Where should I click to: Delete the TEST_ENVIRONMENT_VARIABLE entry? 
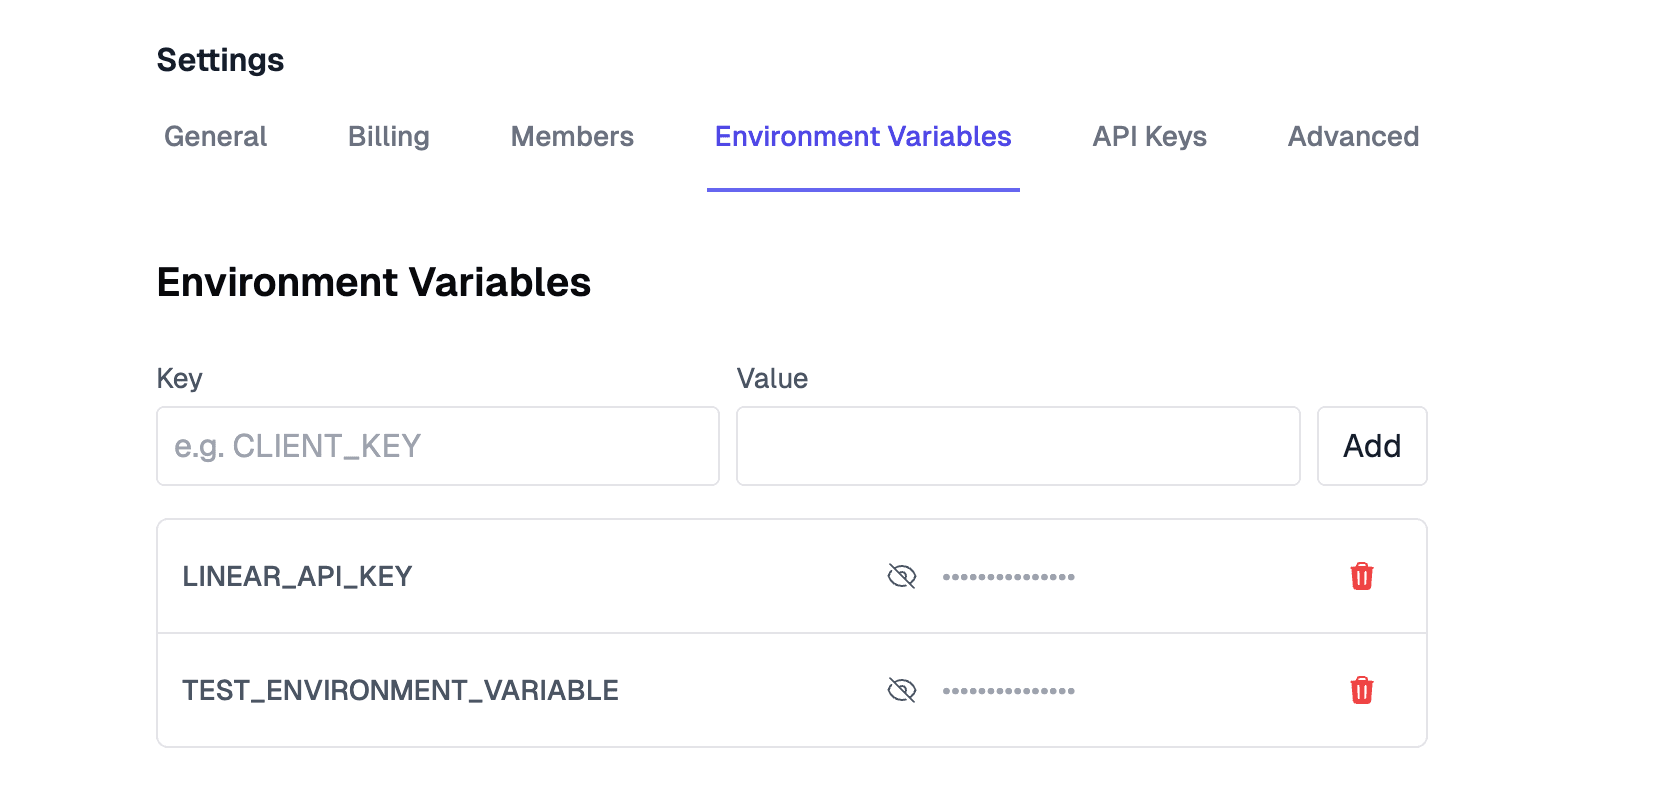pyautogui.click(x=1361, y=690)
